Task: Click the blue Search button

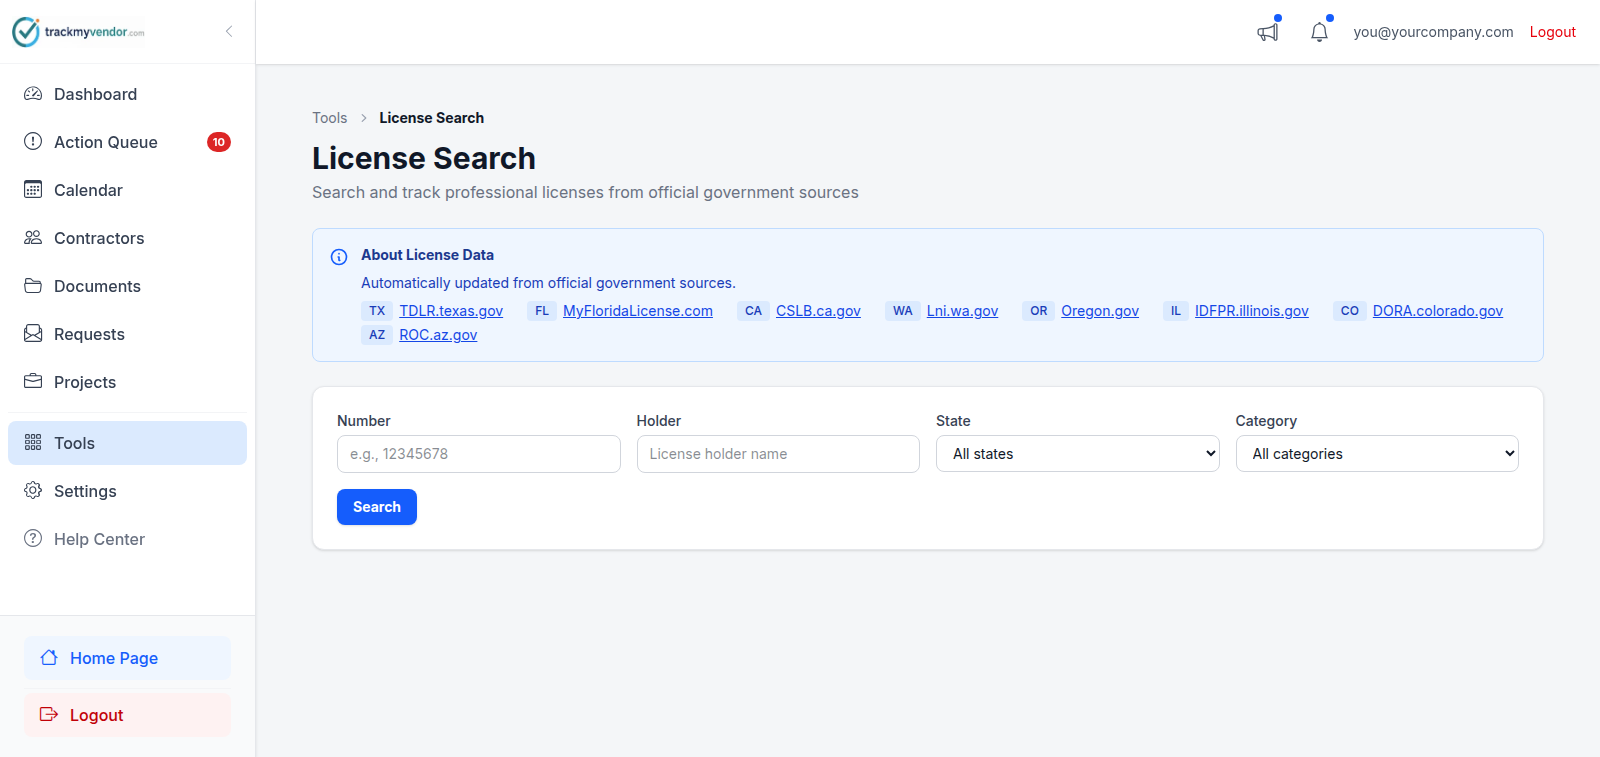Action: click(x=377, y=507)
